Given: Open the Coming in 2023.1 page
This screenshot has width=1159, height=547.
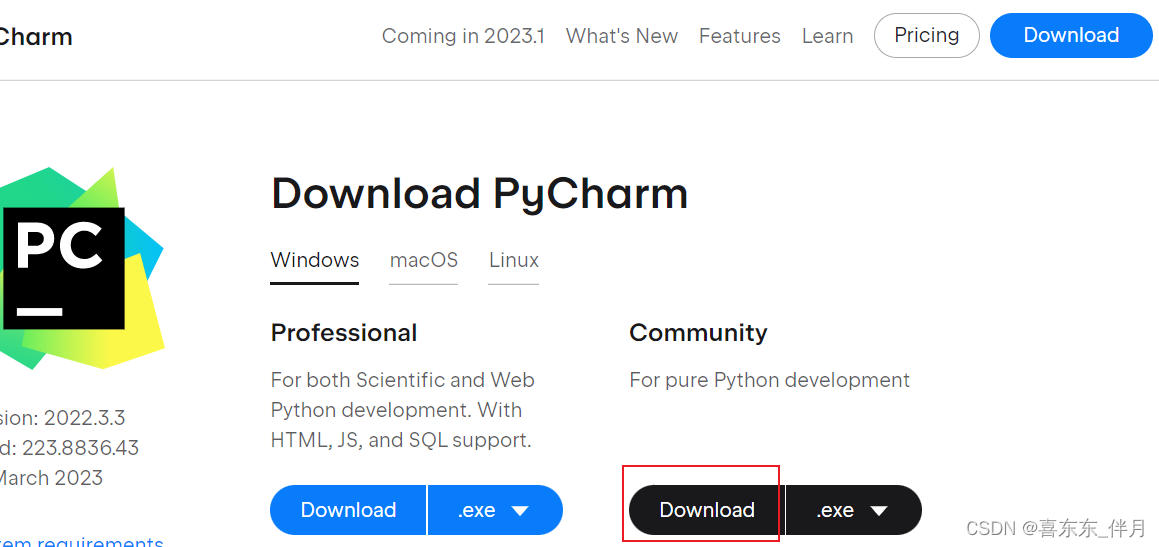Looking at the screenshot, I should tap(463, 35).
